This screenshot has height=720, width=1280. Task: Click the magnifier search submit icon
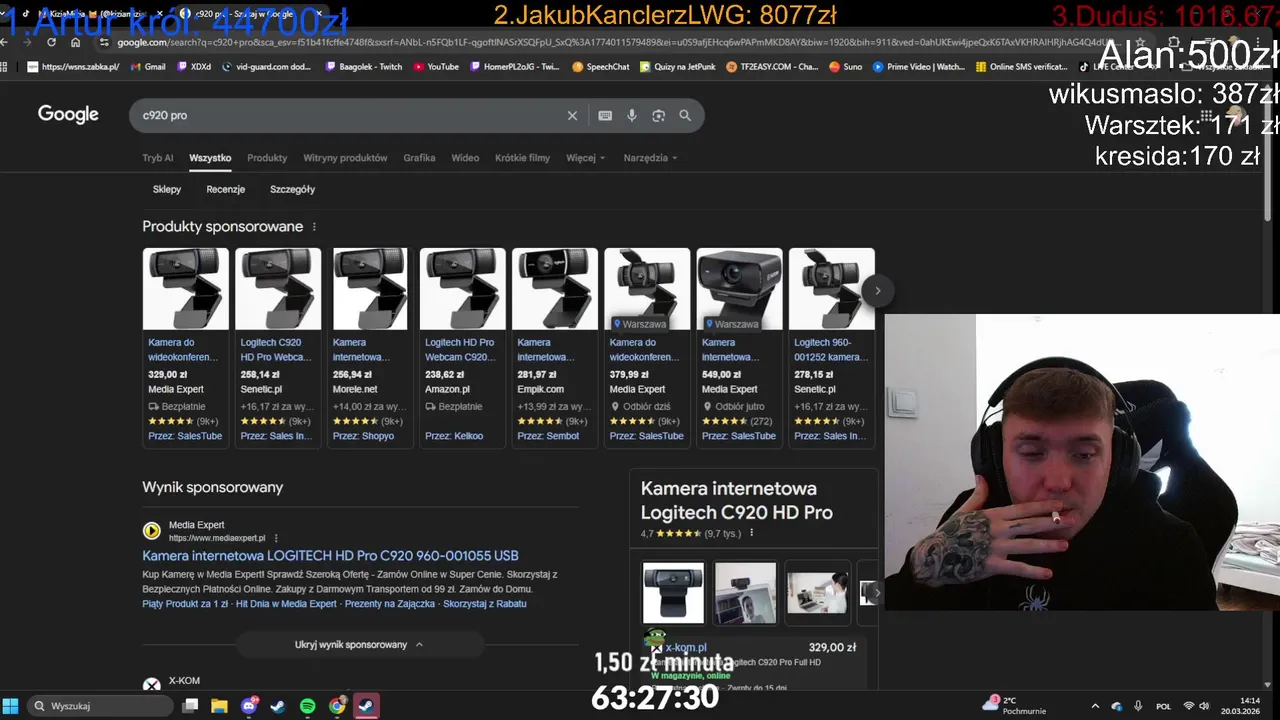[685, 116]
